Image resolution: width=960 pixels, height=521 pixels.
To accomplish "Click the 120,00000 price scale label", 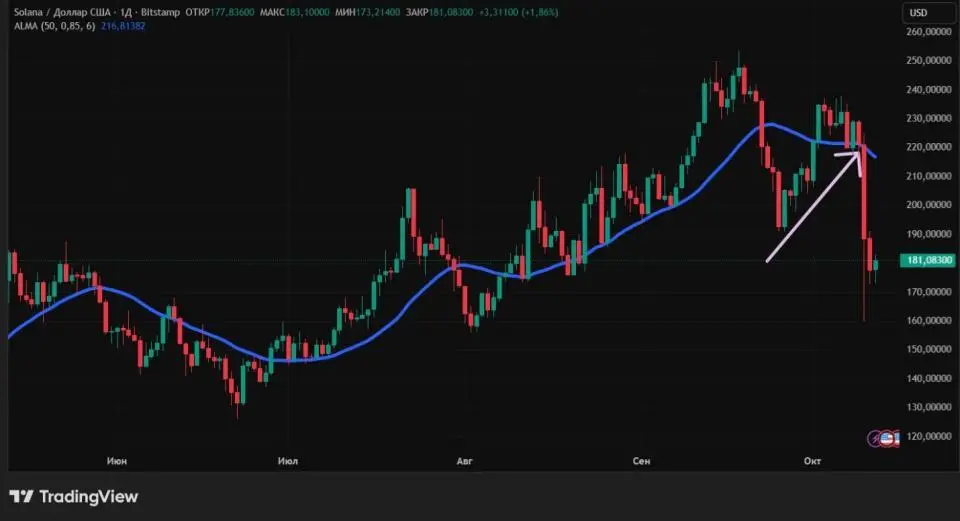I will 927,437.
